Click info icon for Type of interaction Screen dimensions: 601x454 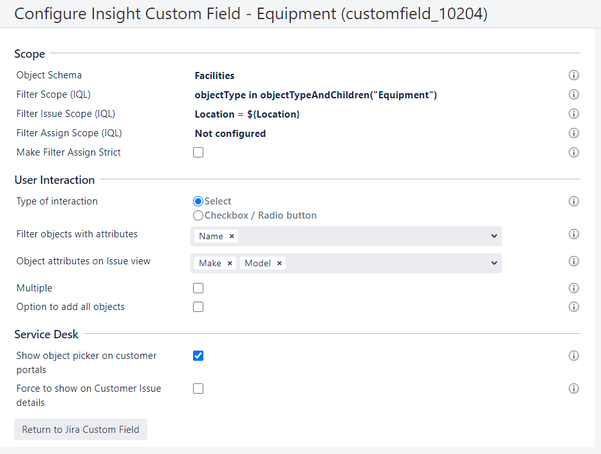(574, 201)
